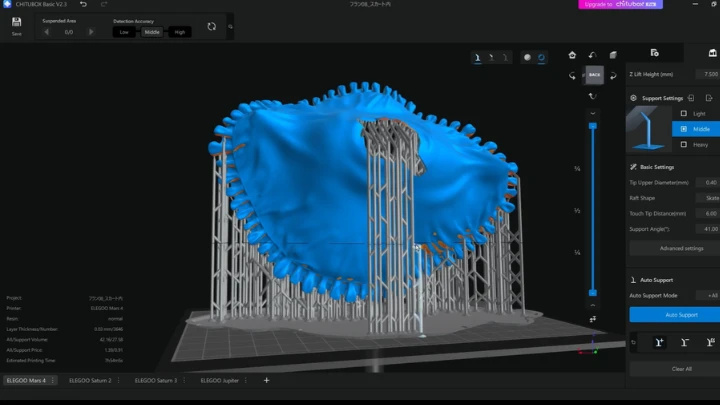Import support settings icon

coord(691,98)
